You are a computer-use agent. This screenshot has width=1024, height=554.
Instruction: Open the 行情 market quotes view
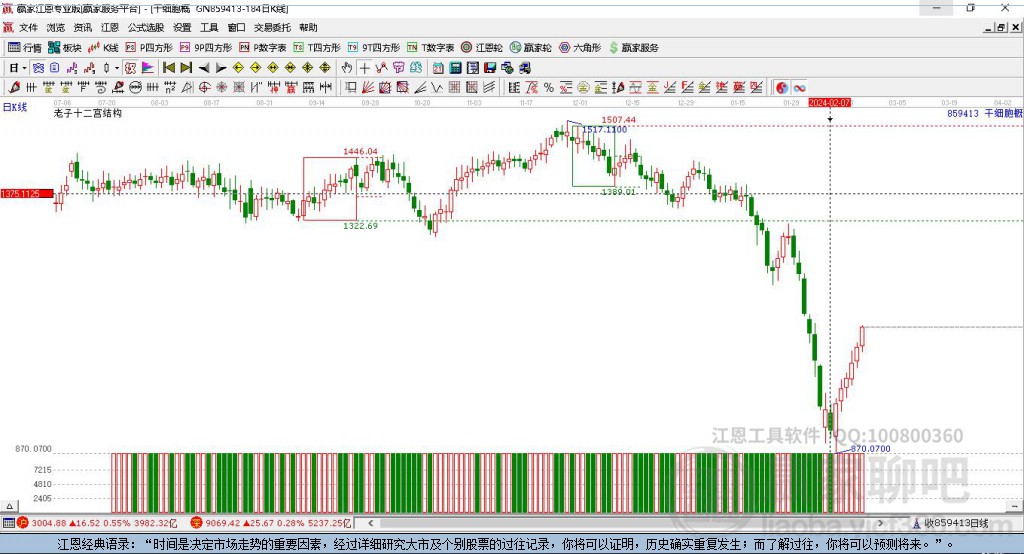25,48
